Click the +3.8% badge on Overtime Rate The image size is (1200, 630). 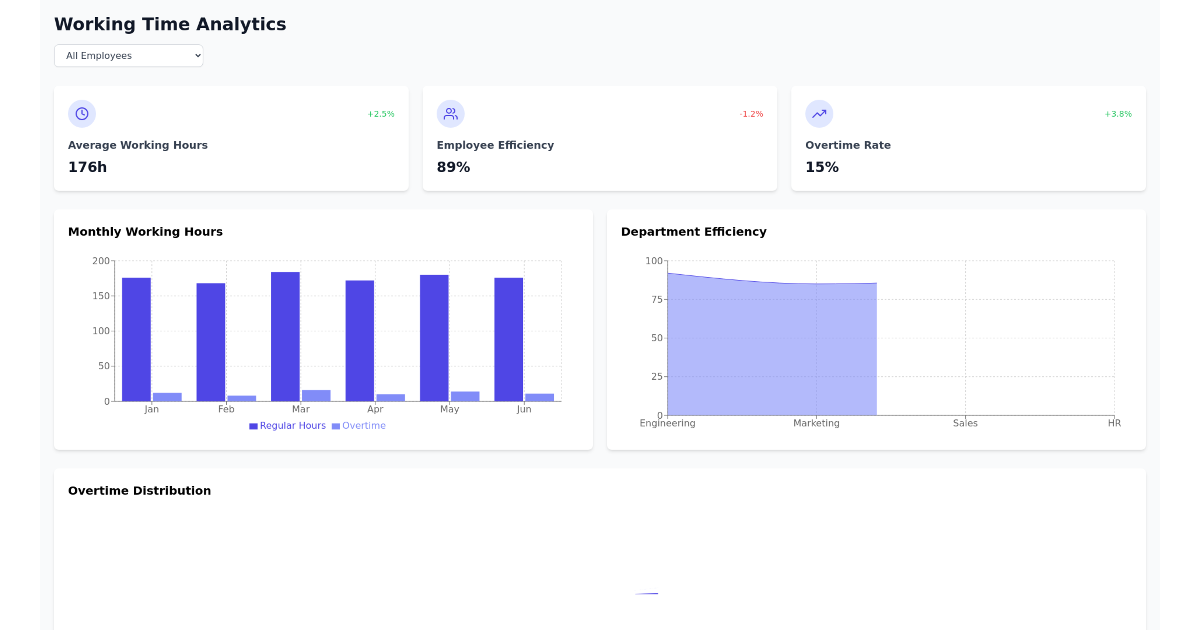(1120, 114)
